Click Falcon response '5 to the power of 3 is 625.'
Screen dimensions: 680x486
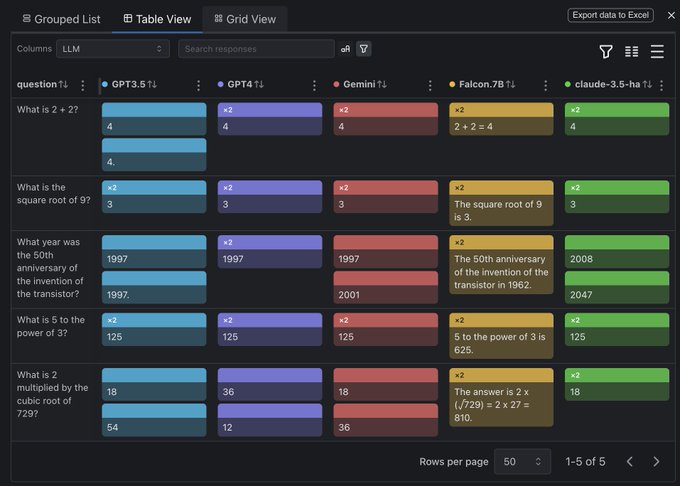pos(501,336)
